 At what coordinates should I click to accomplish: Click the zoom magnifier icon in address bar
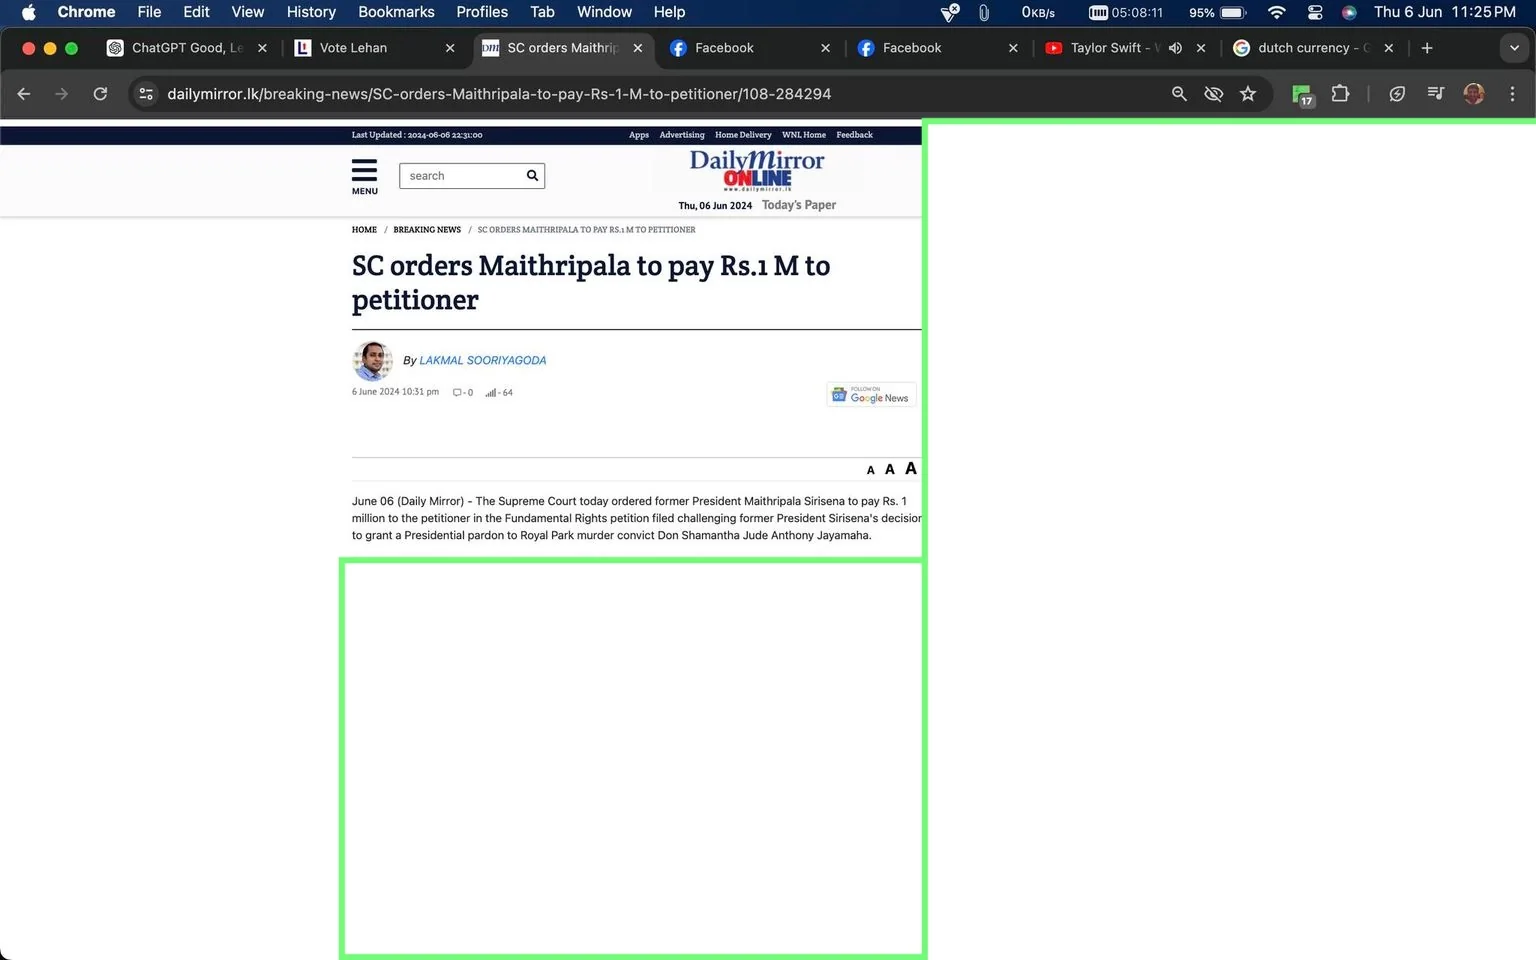point(1179,94)
